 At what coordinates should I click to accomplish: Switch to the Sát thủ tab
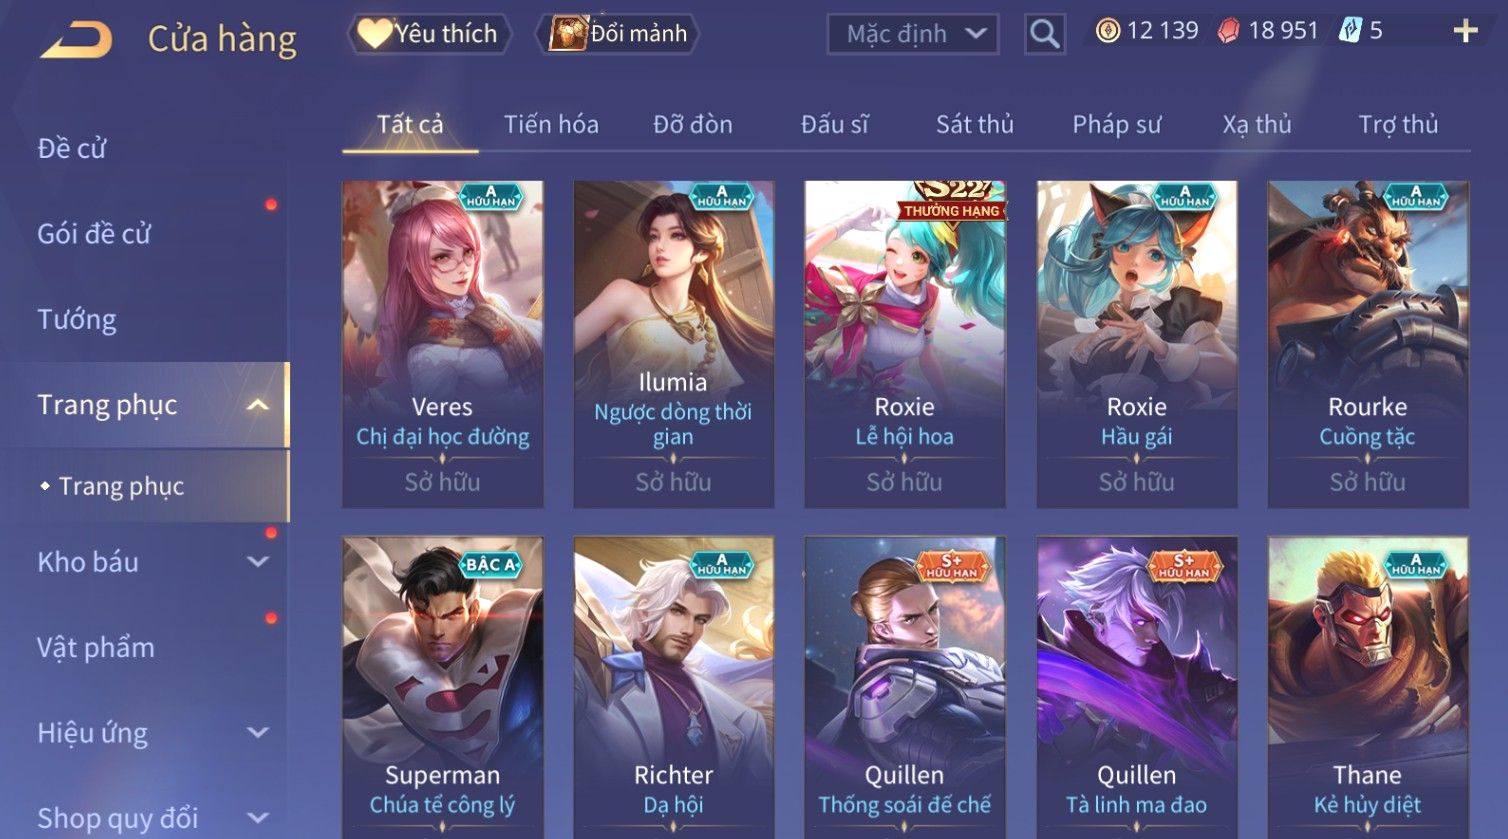(975, 124)
